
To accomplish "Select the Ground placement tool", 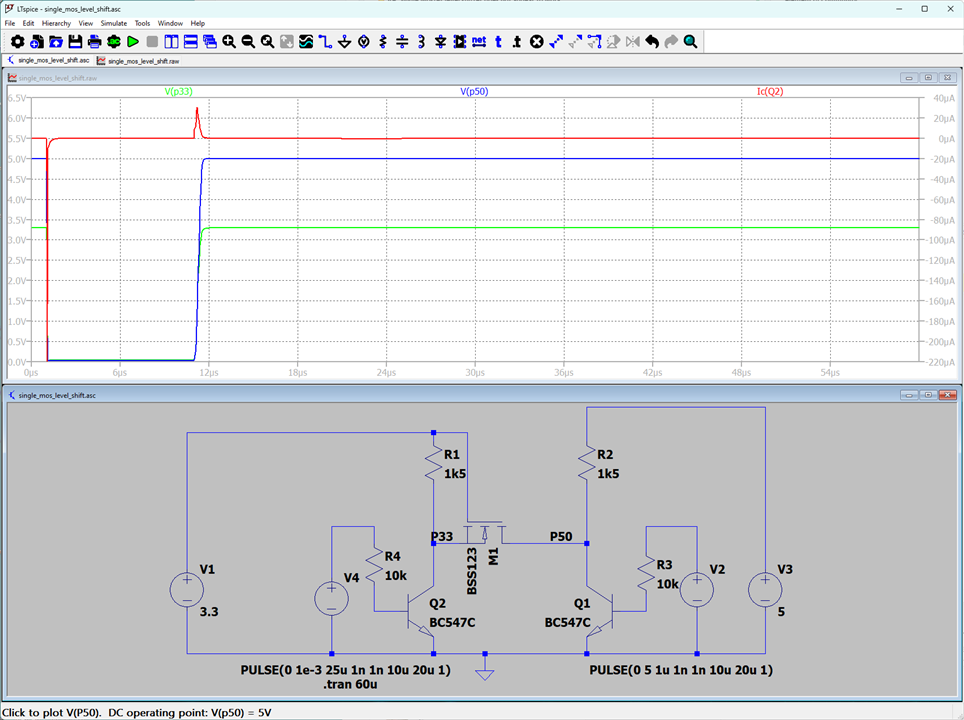I will tap(344, 42).
